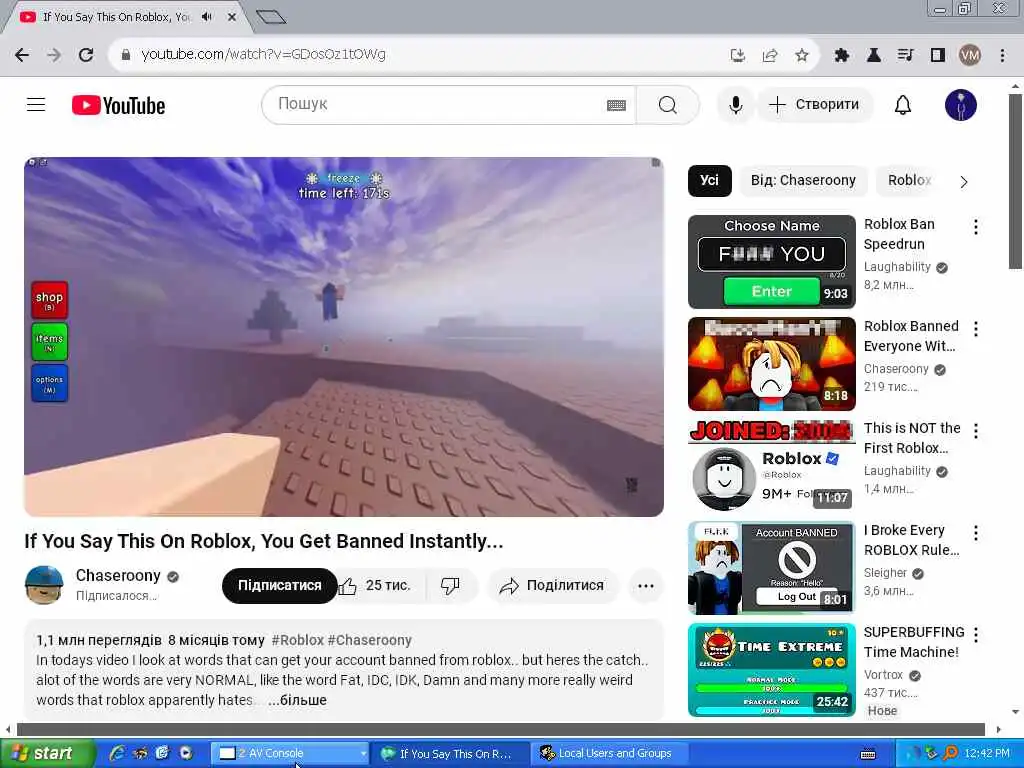Mute the tab using speaker icon
The width and height of the screenshot is (1024, 768).
point(207,17)
